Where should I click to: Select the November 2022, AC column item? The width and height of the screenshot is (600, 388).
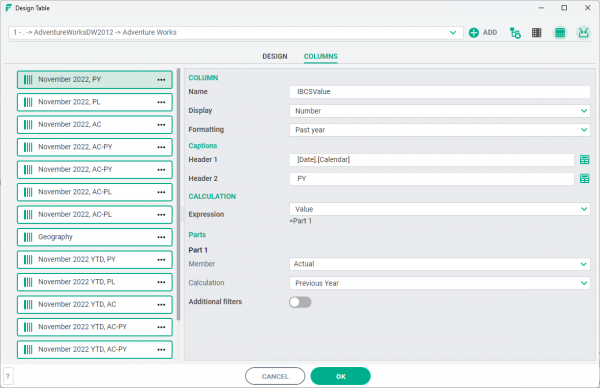[x=95, y=125]
